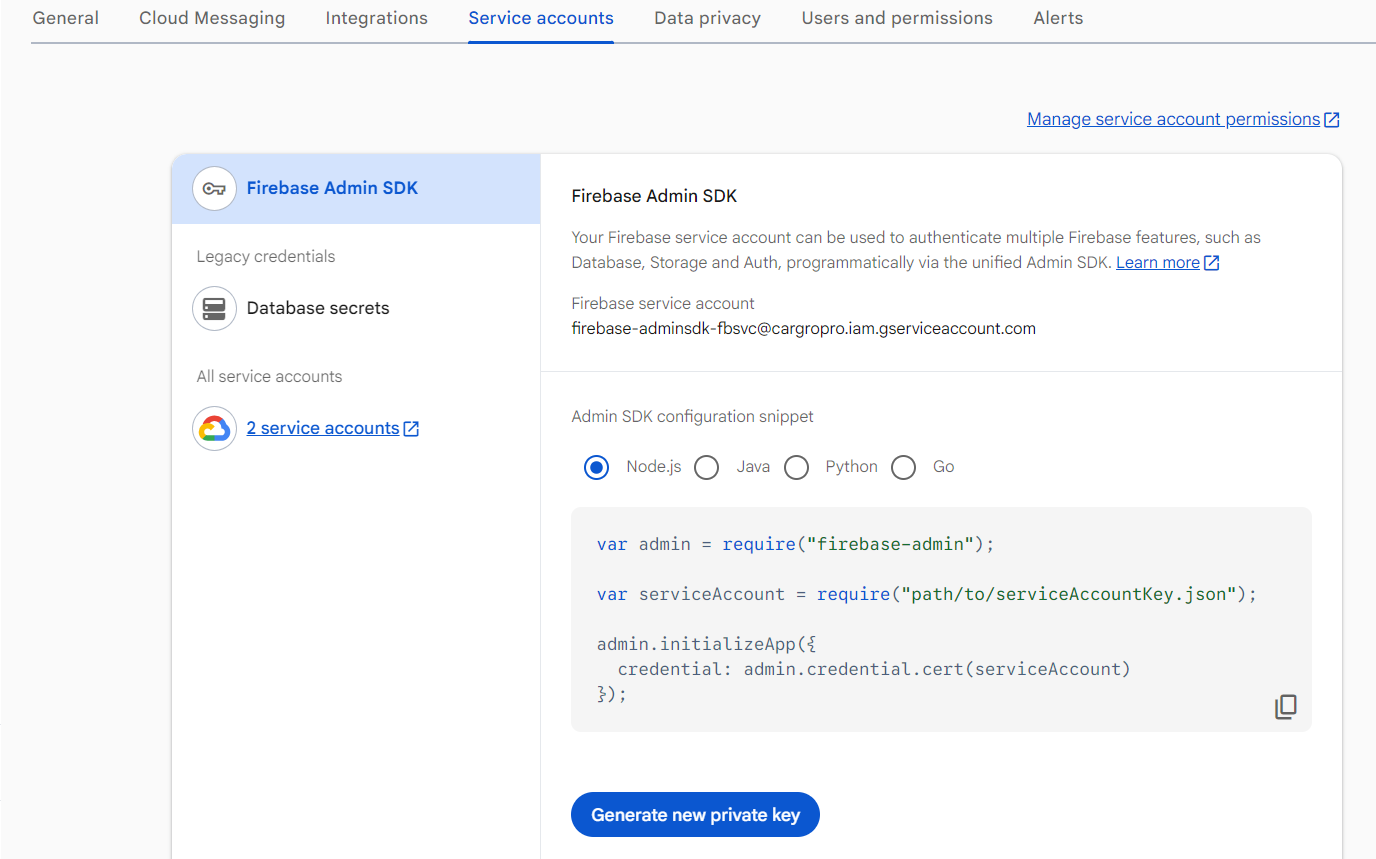The width and height of the screenshot is (1376, 859).
Task: Open Manage service account permissions link
Action: pos(1174,119)
